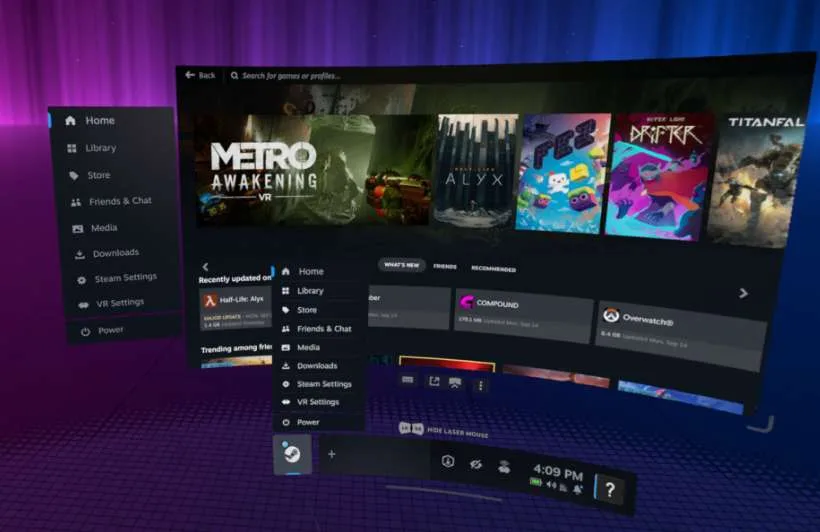Open the FEZ game cover
This screenshot has width=820, height=532.
point(562,173)
